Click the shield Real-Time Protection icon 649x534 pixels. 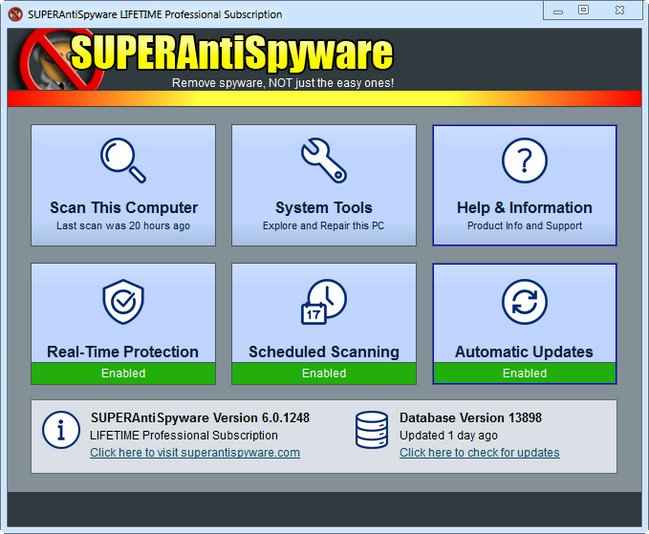pos(123,301)
